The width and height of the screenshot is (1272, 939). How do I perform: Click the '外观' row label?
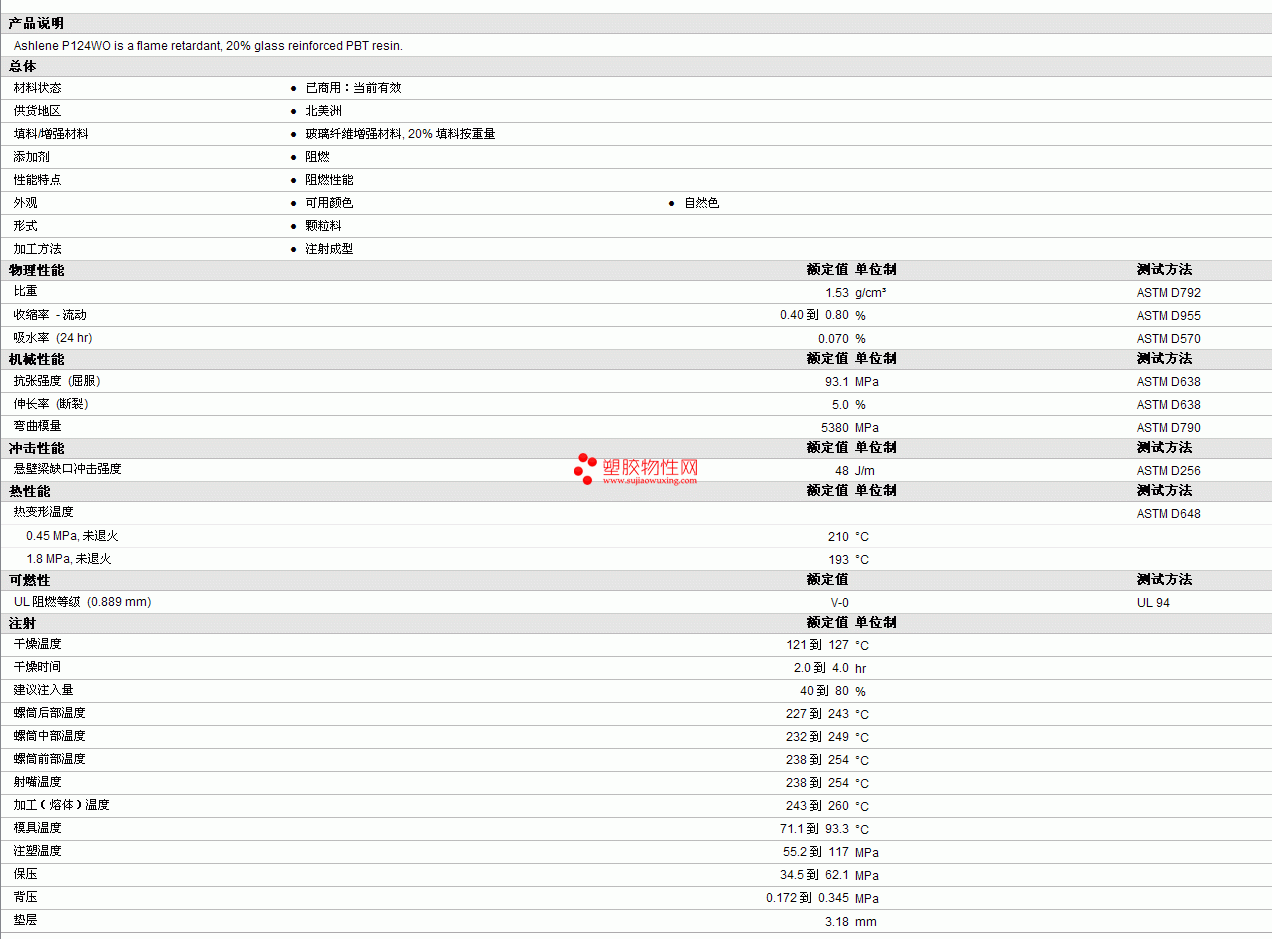click(x=25, y=203)
